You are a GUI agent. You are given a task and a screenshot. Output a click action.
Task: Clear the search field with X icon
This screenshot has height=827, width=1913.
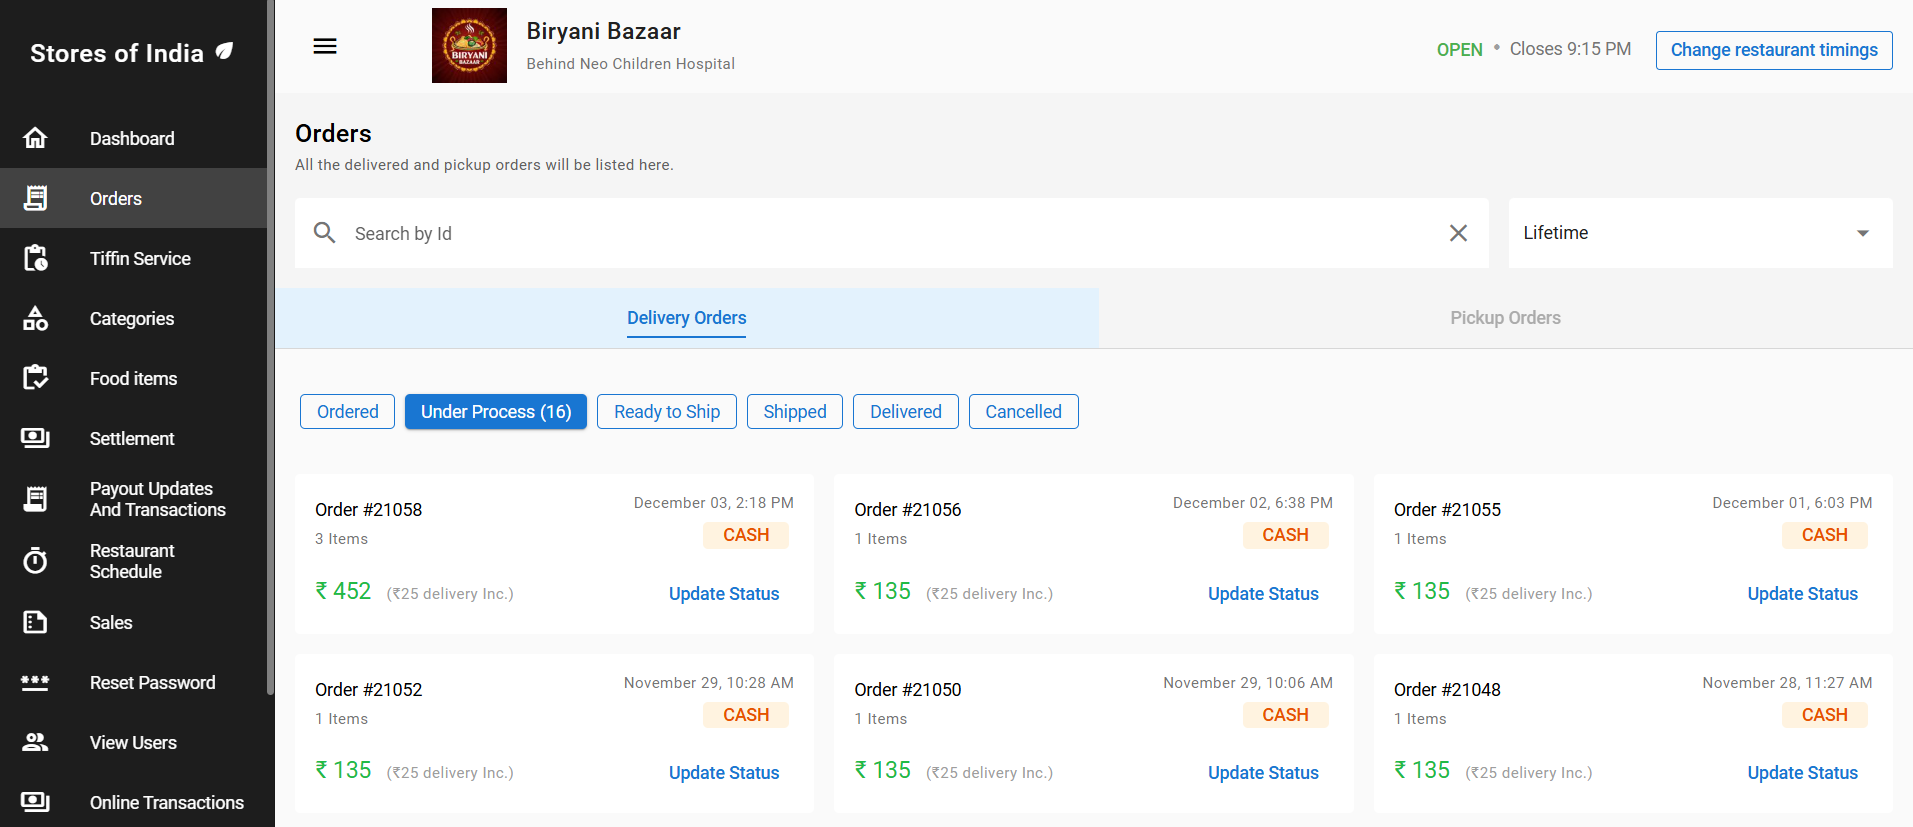[1458, 233]
